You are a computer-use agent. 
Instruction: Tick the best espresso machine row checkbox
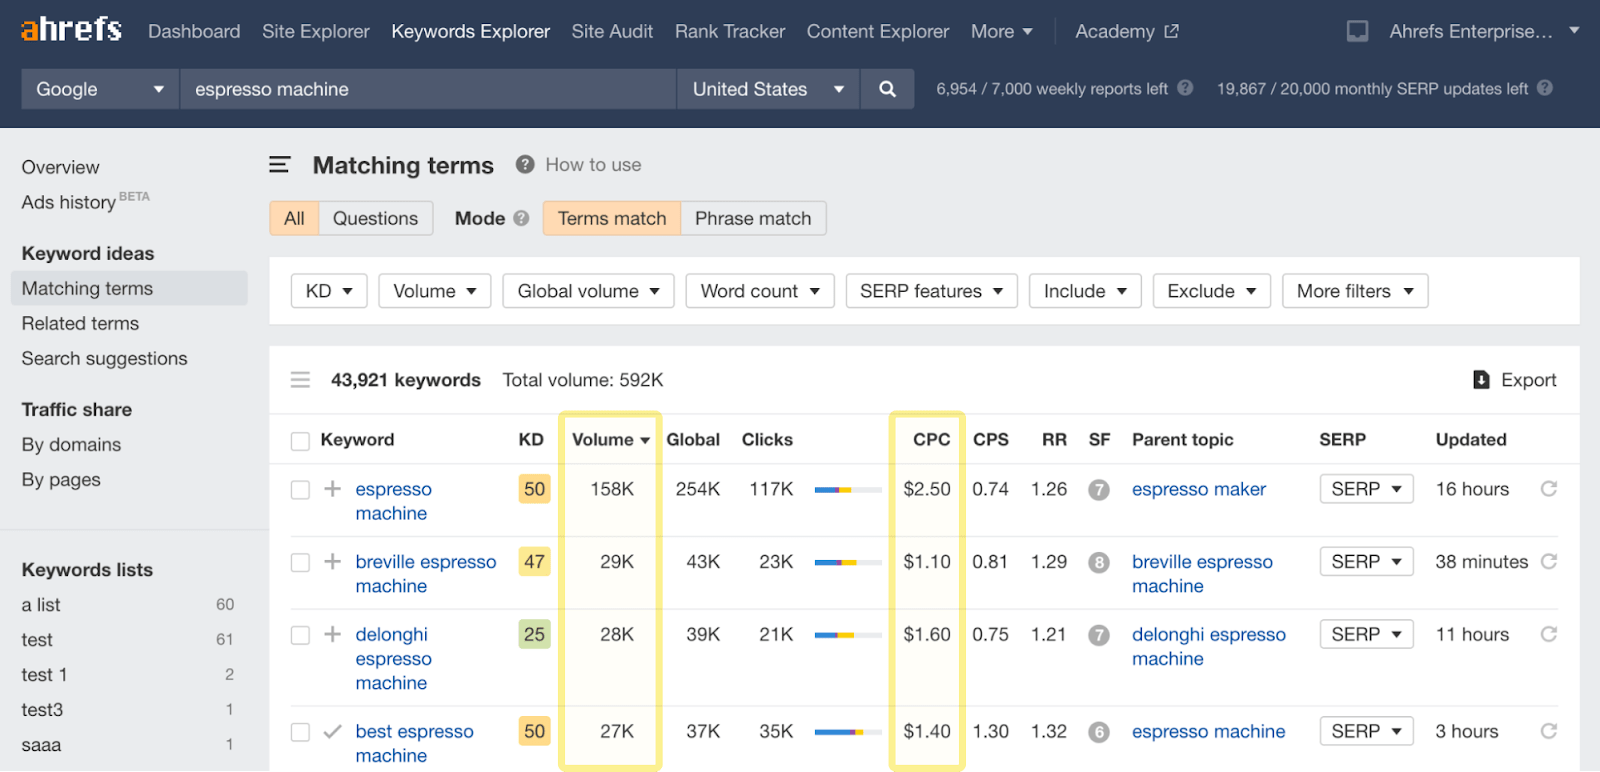(300, 732)
